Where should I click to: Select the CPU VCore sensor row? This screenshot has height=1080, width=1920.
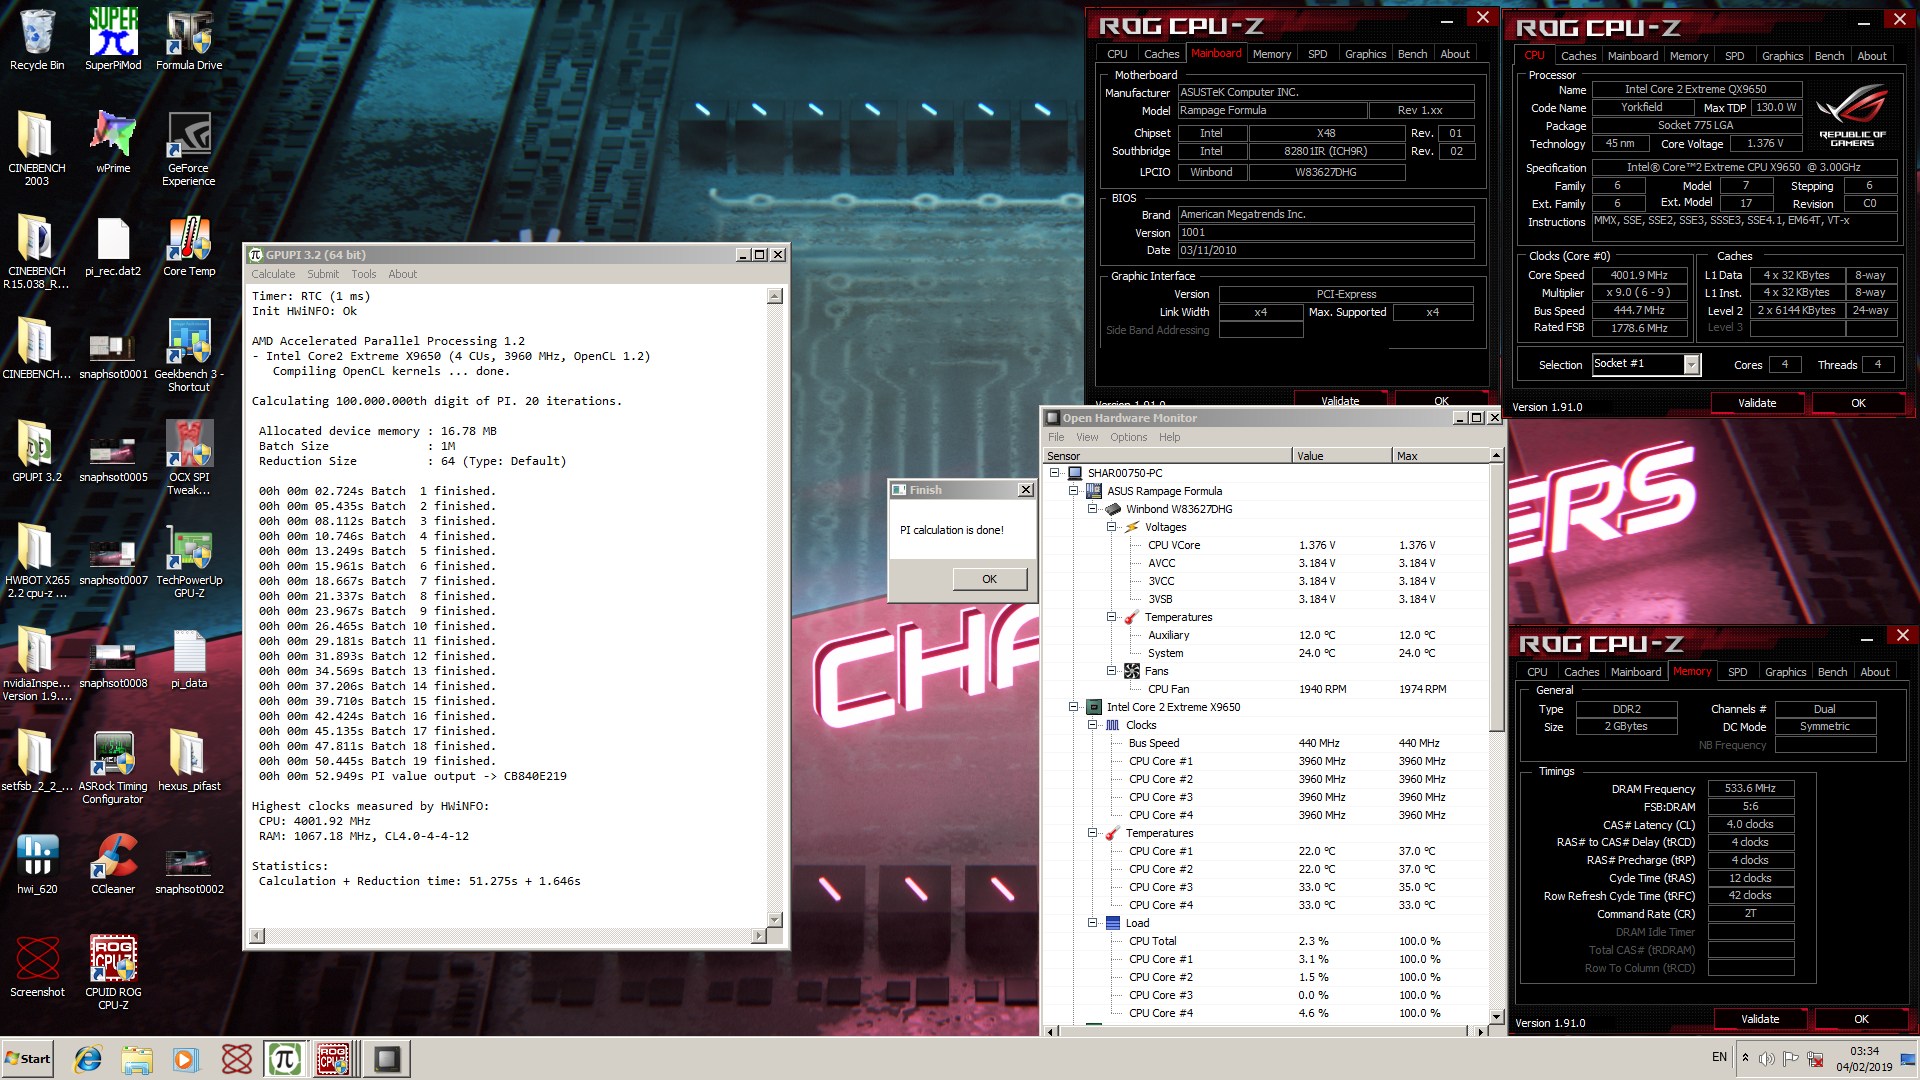1267,545
